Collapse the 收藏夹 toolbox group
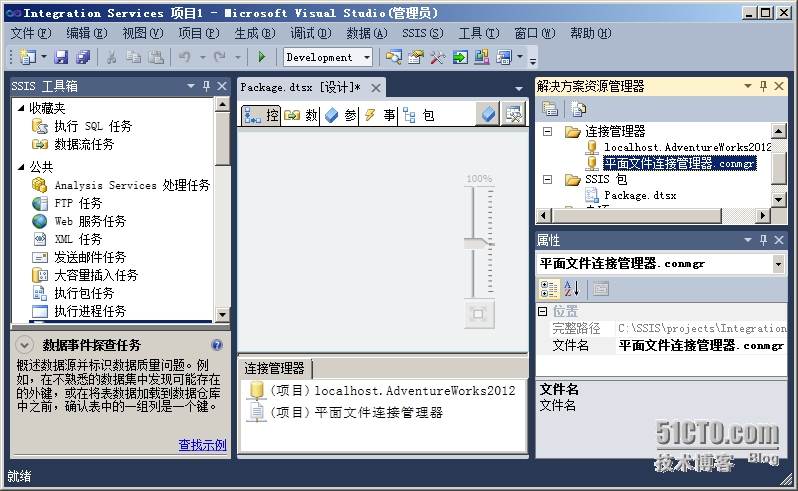Image resolution: width=798 pixels, height=491 pixels. click(21, 108)
